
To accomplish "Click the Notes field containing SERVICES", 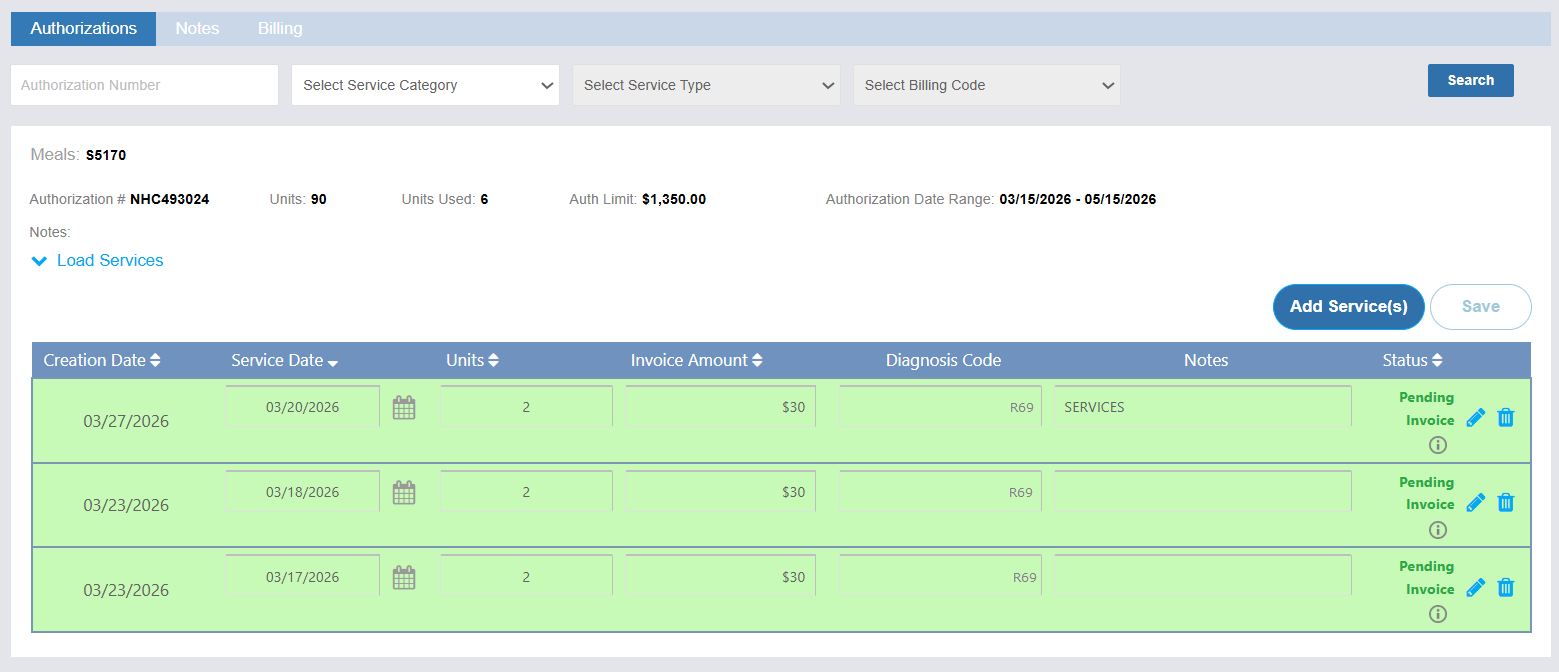I will (x=1202, y=407).
